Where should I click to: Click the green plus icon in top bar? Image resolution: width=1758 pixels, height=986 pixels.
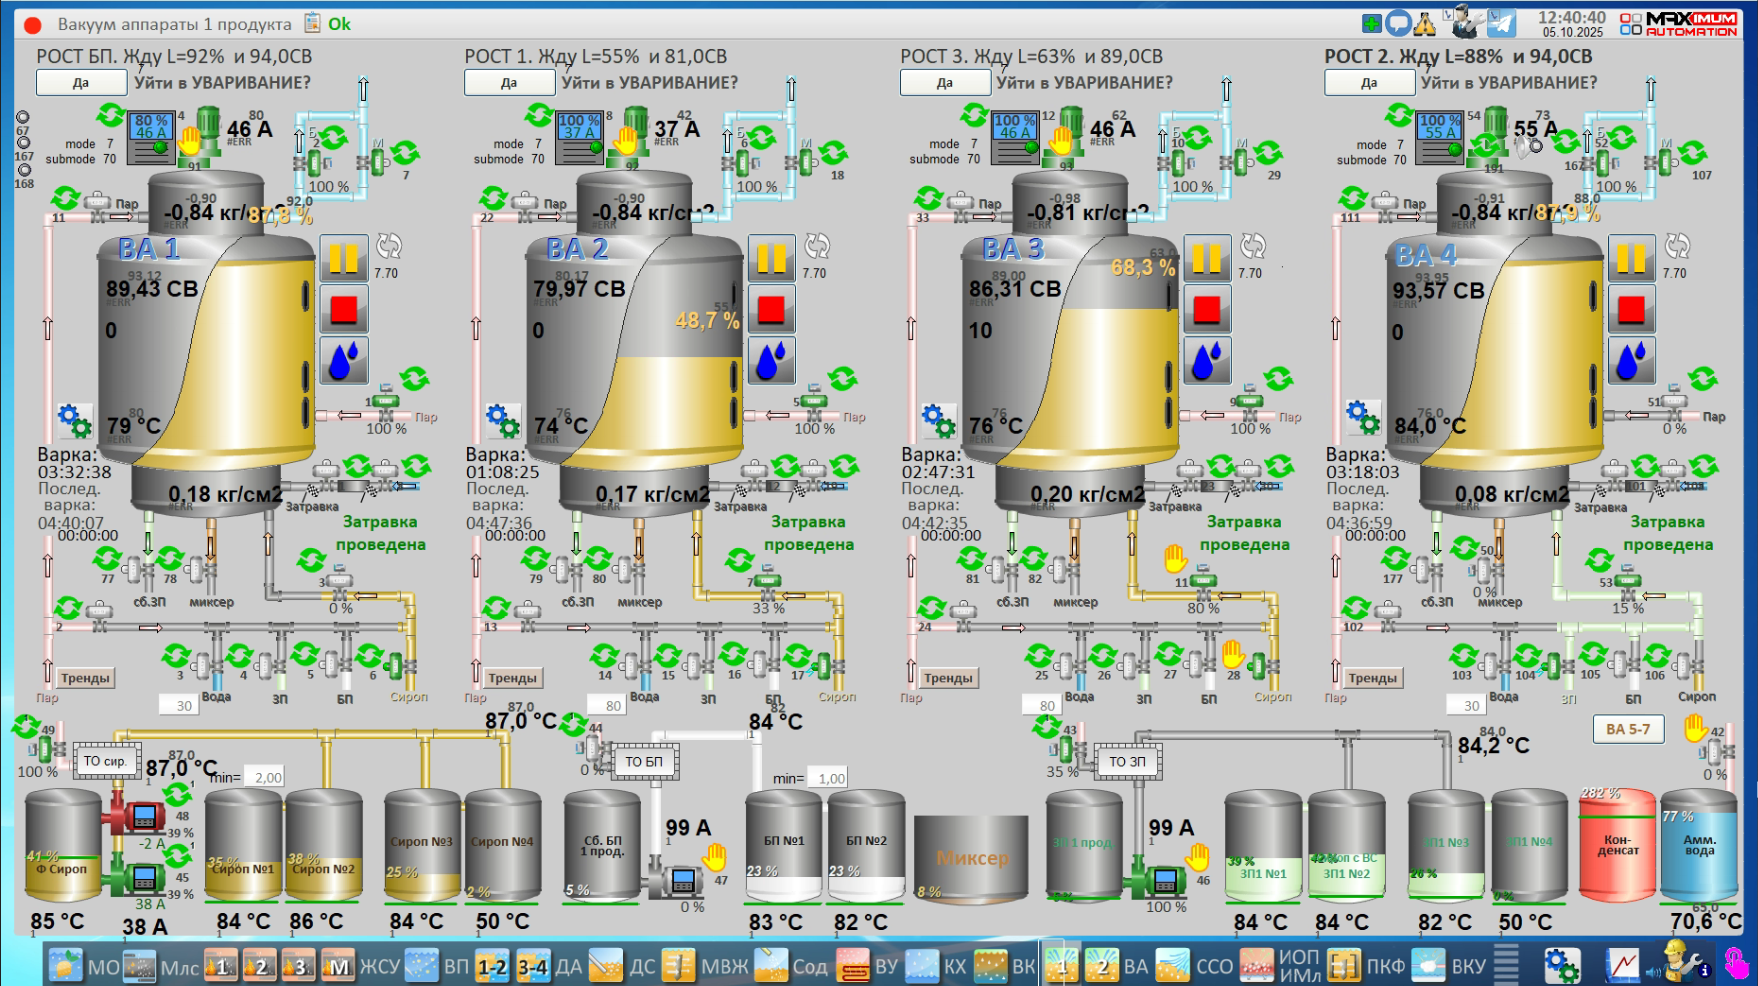(x=1372, y=23)
